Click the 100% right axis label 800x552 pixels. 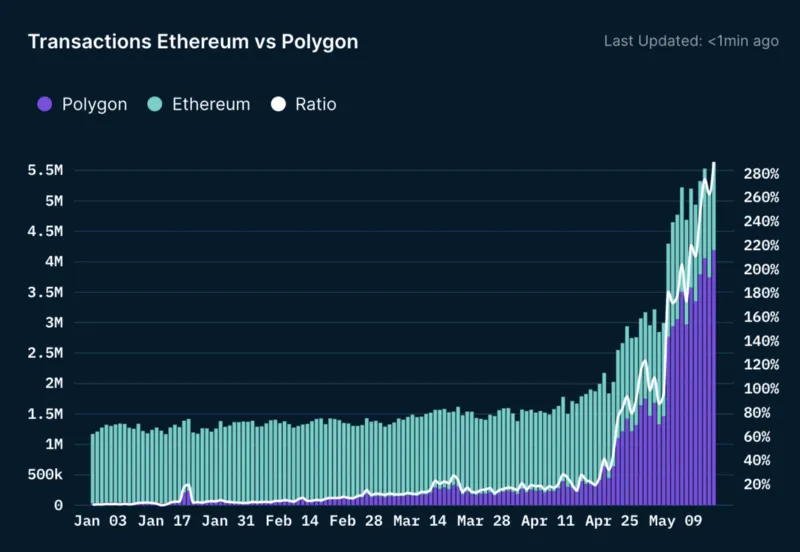coord(761,389)
